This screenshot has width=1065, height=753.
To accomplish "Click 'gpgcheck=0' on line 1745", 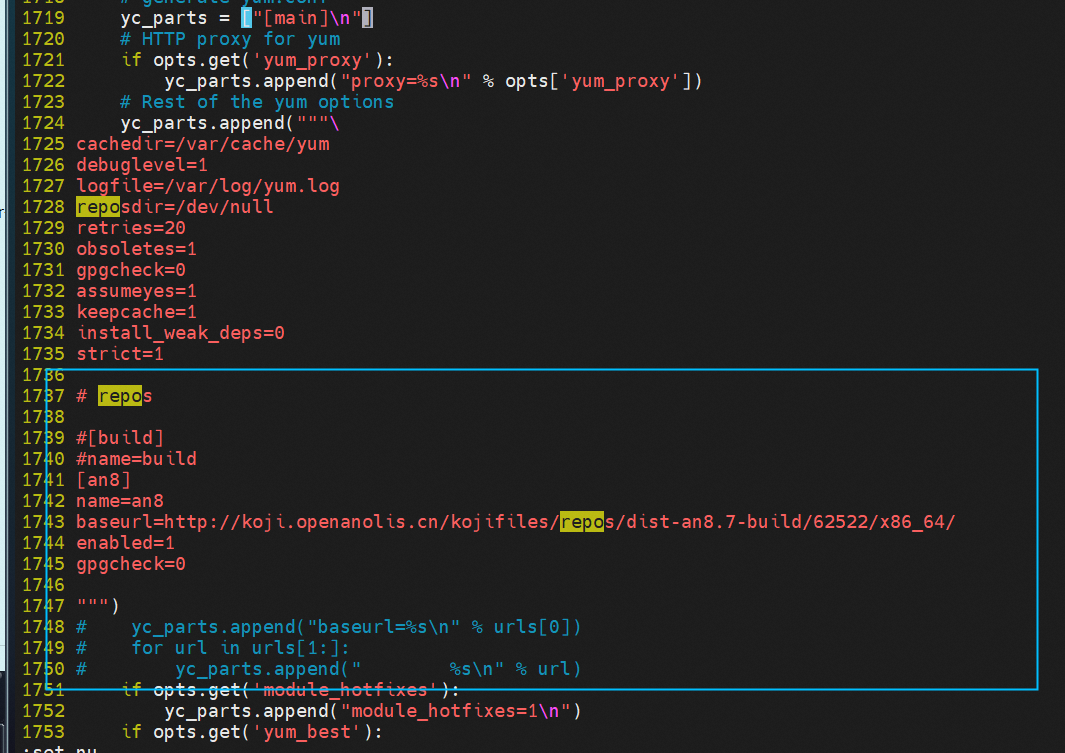I will (x=130, y=564).
